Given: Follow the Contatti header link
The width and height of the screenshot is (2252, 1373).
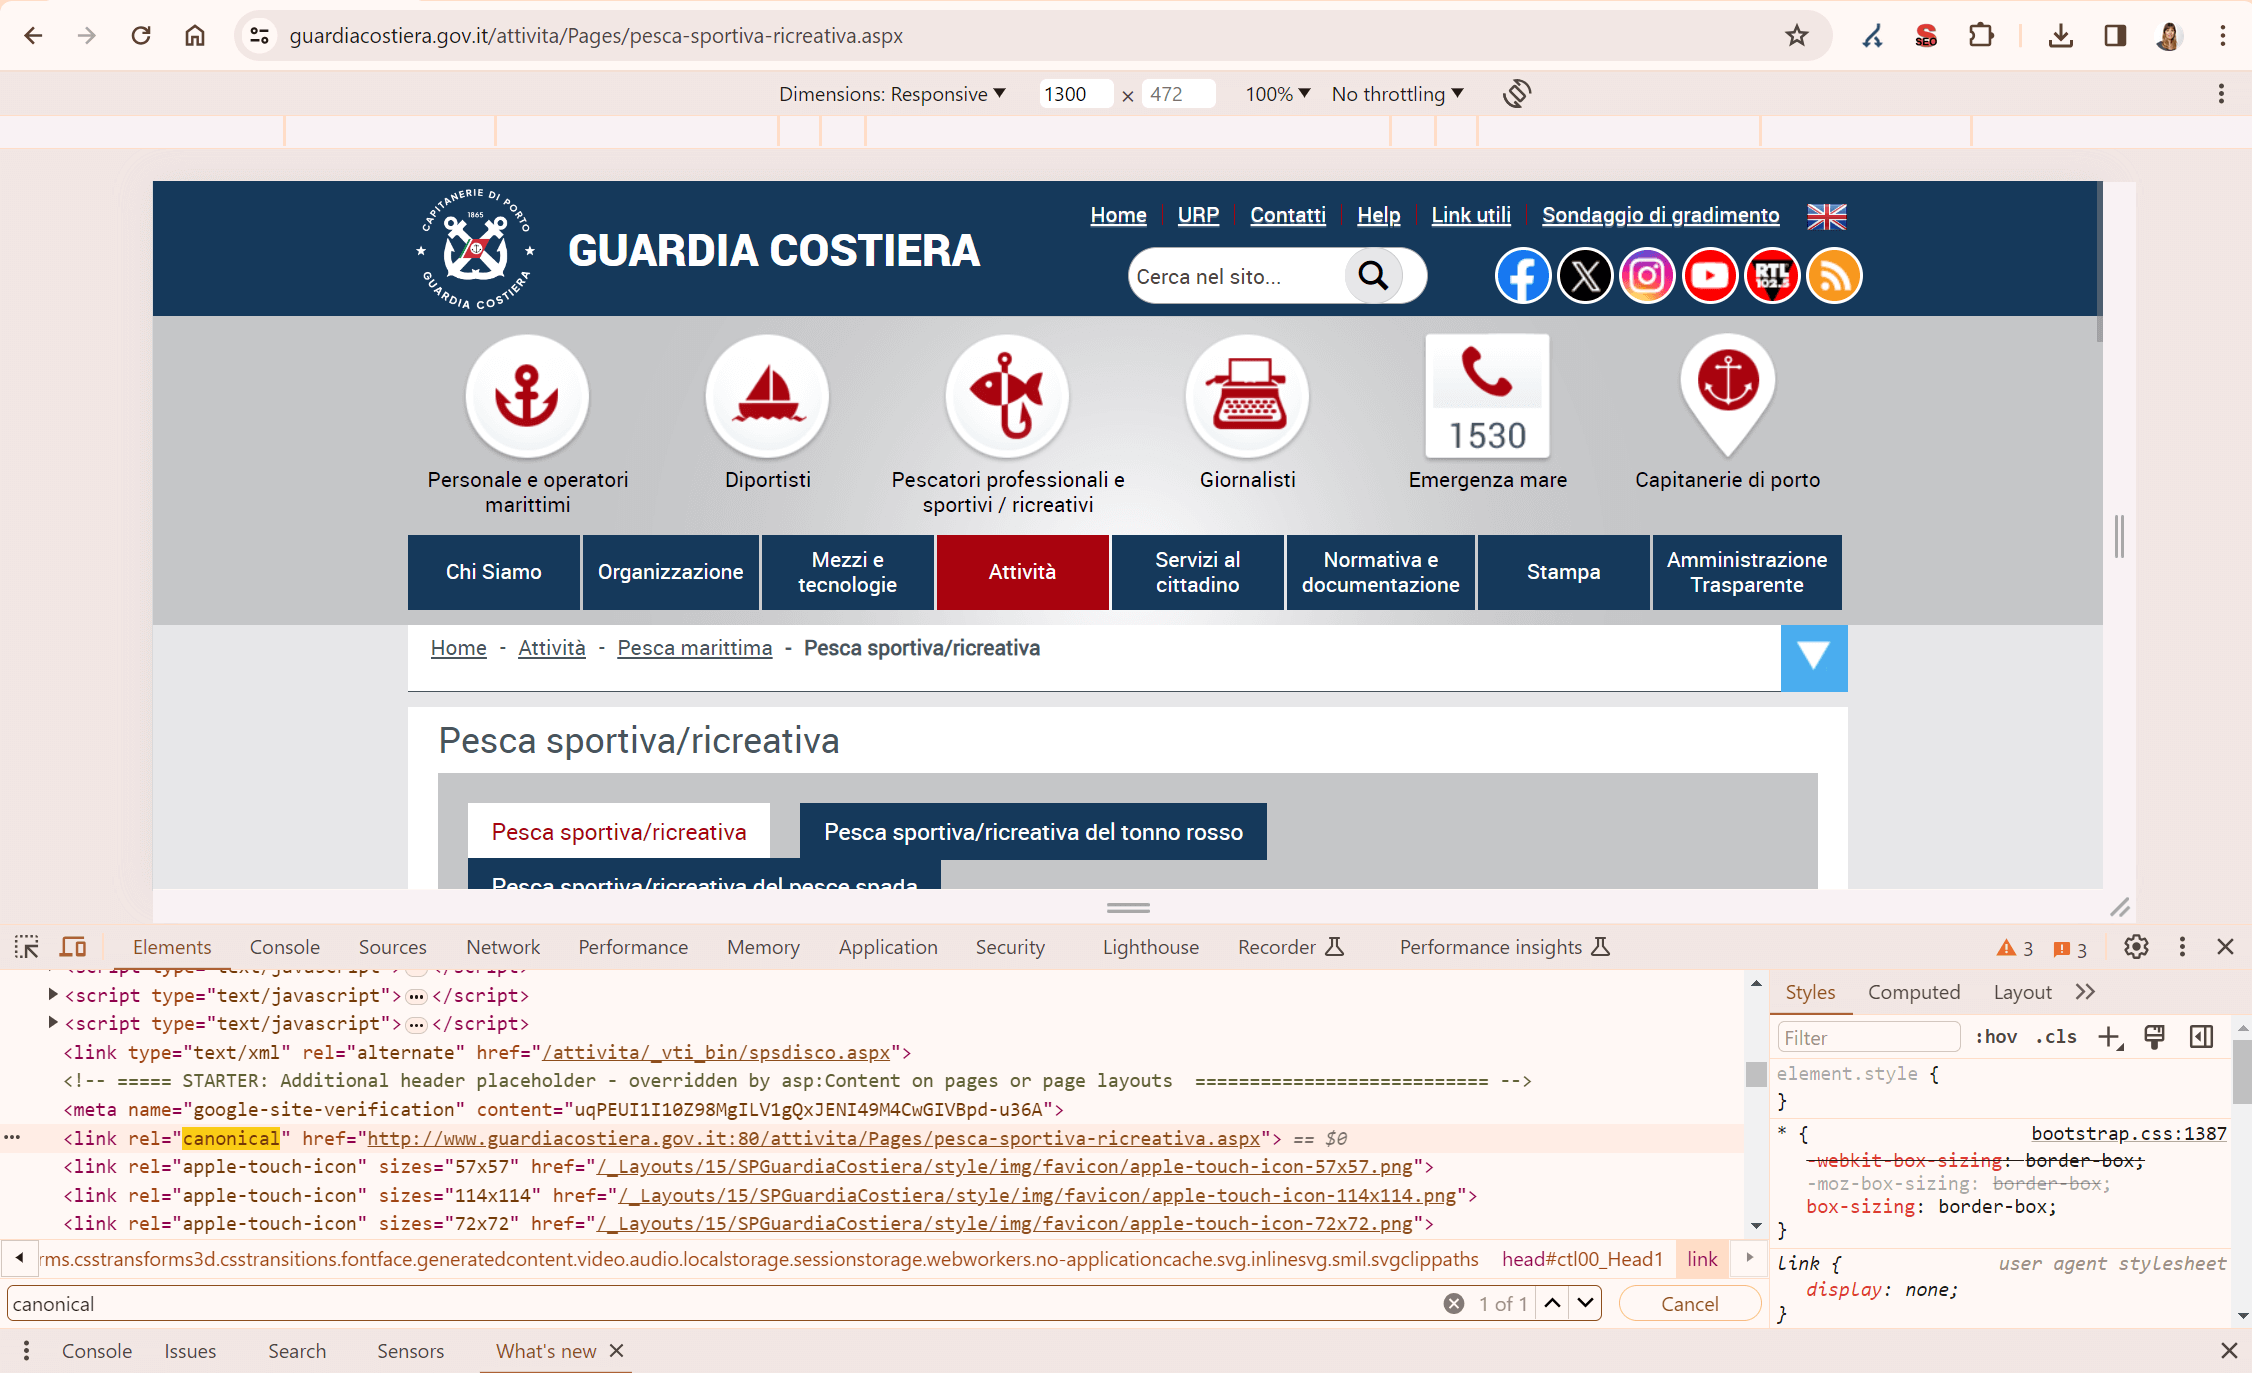Looking at the screenshot, I should point(1287,215).
